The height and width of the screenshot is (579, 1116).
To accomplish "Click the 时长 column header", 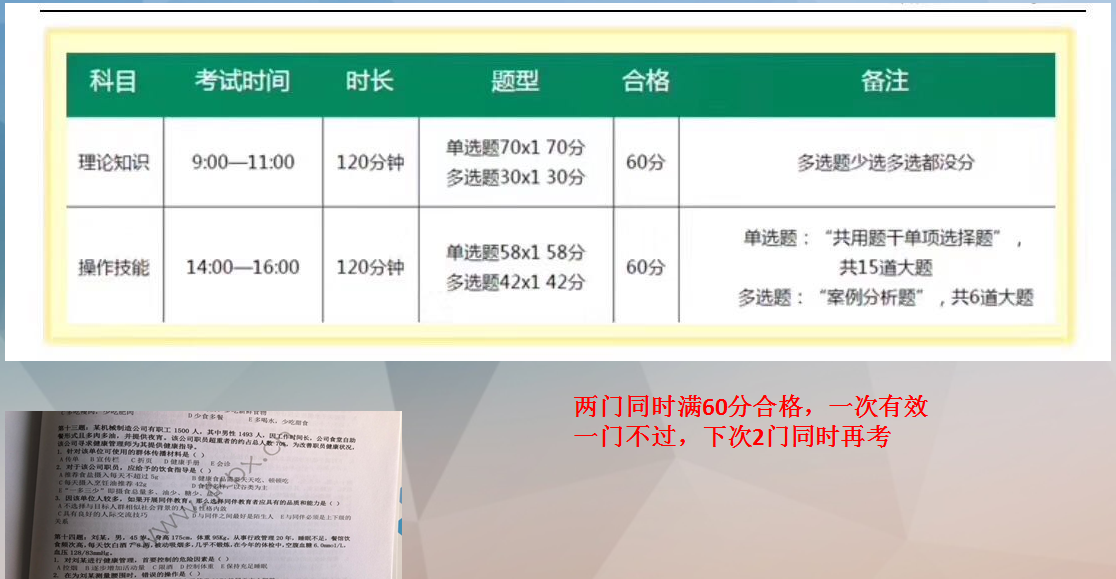I will 369,80.
